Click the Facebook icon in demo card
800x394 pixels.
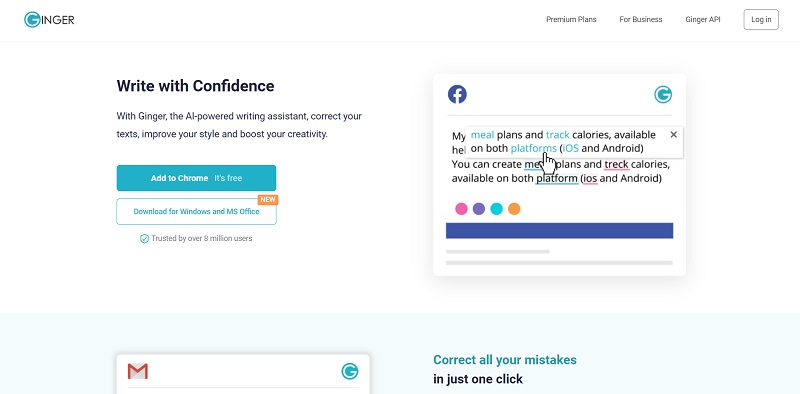point(457,94)
